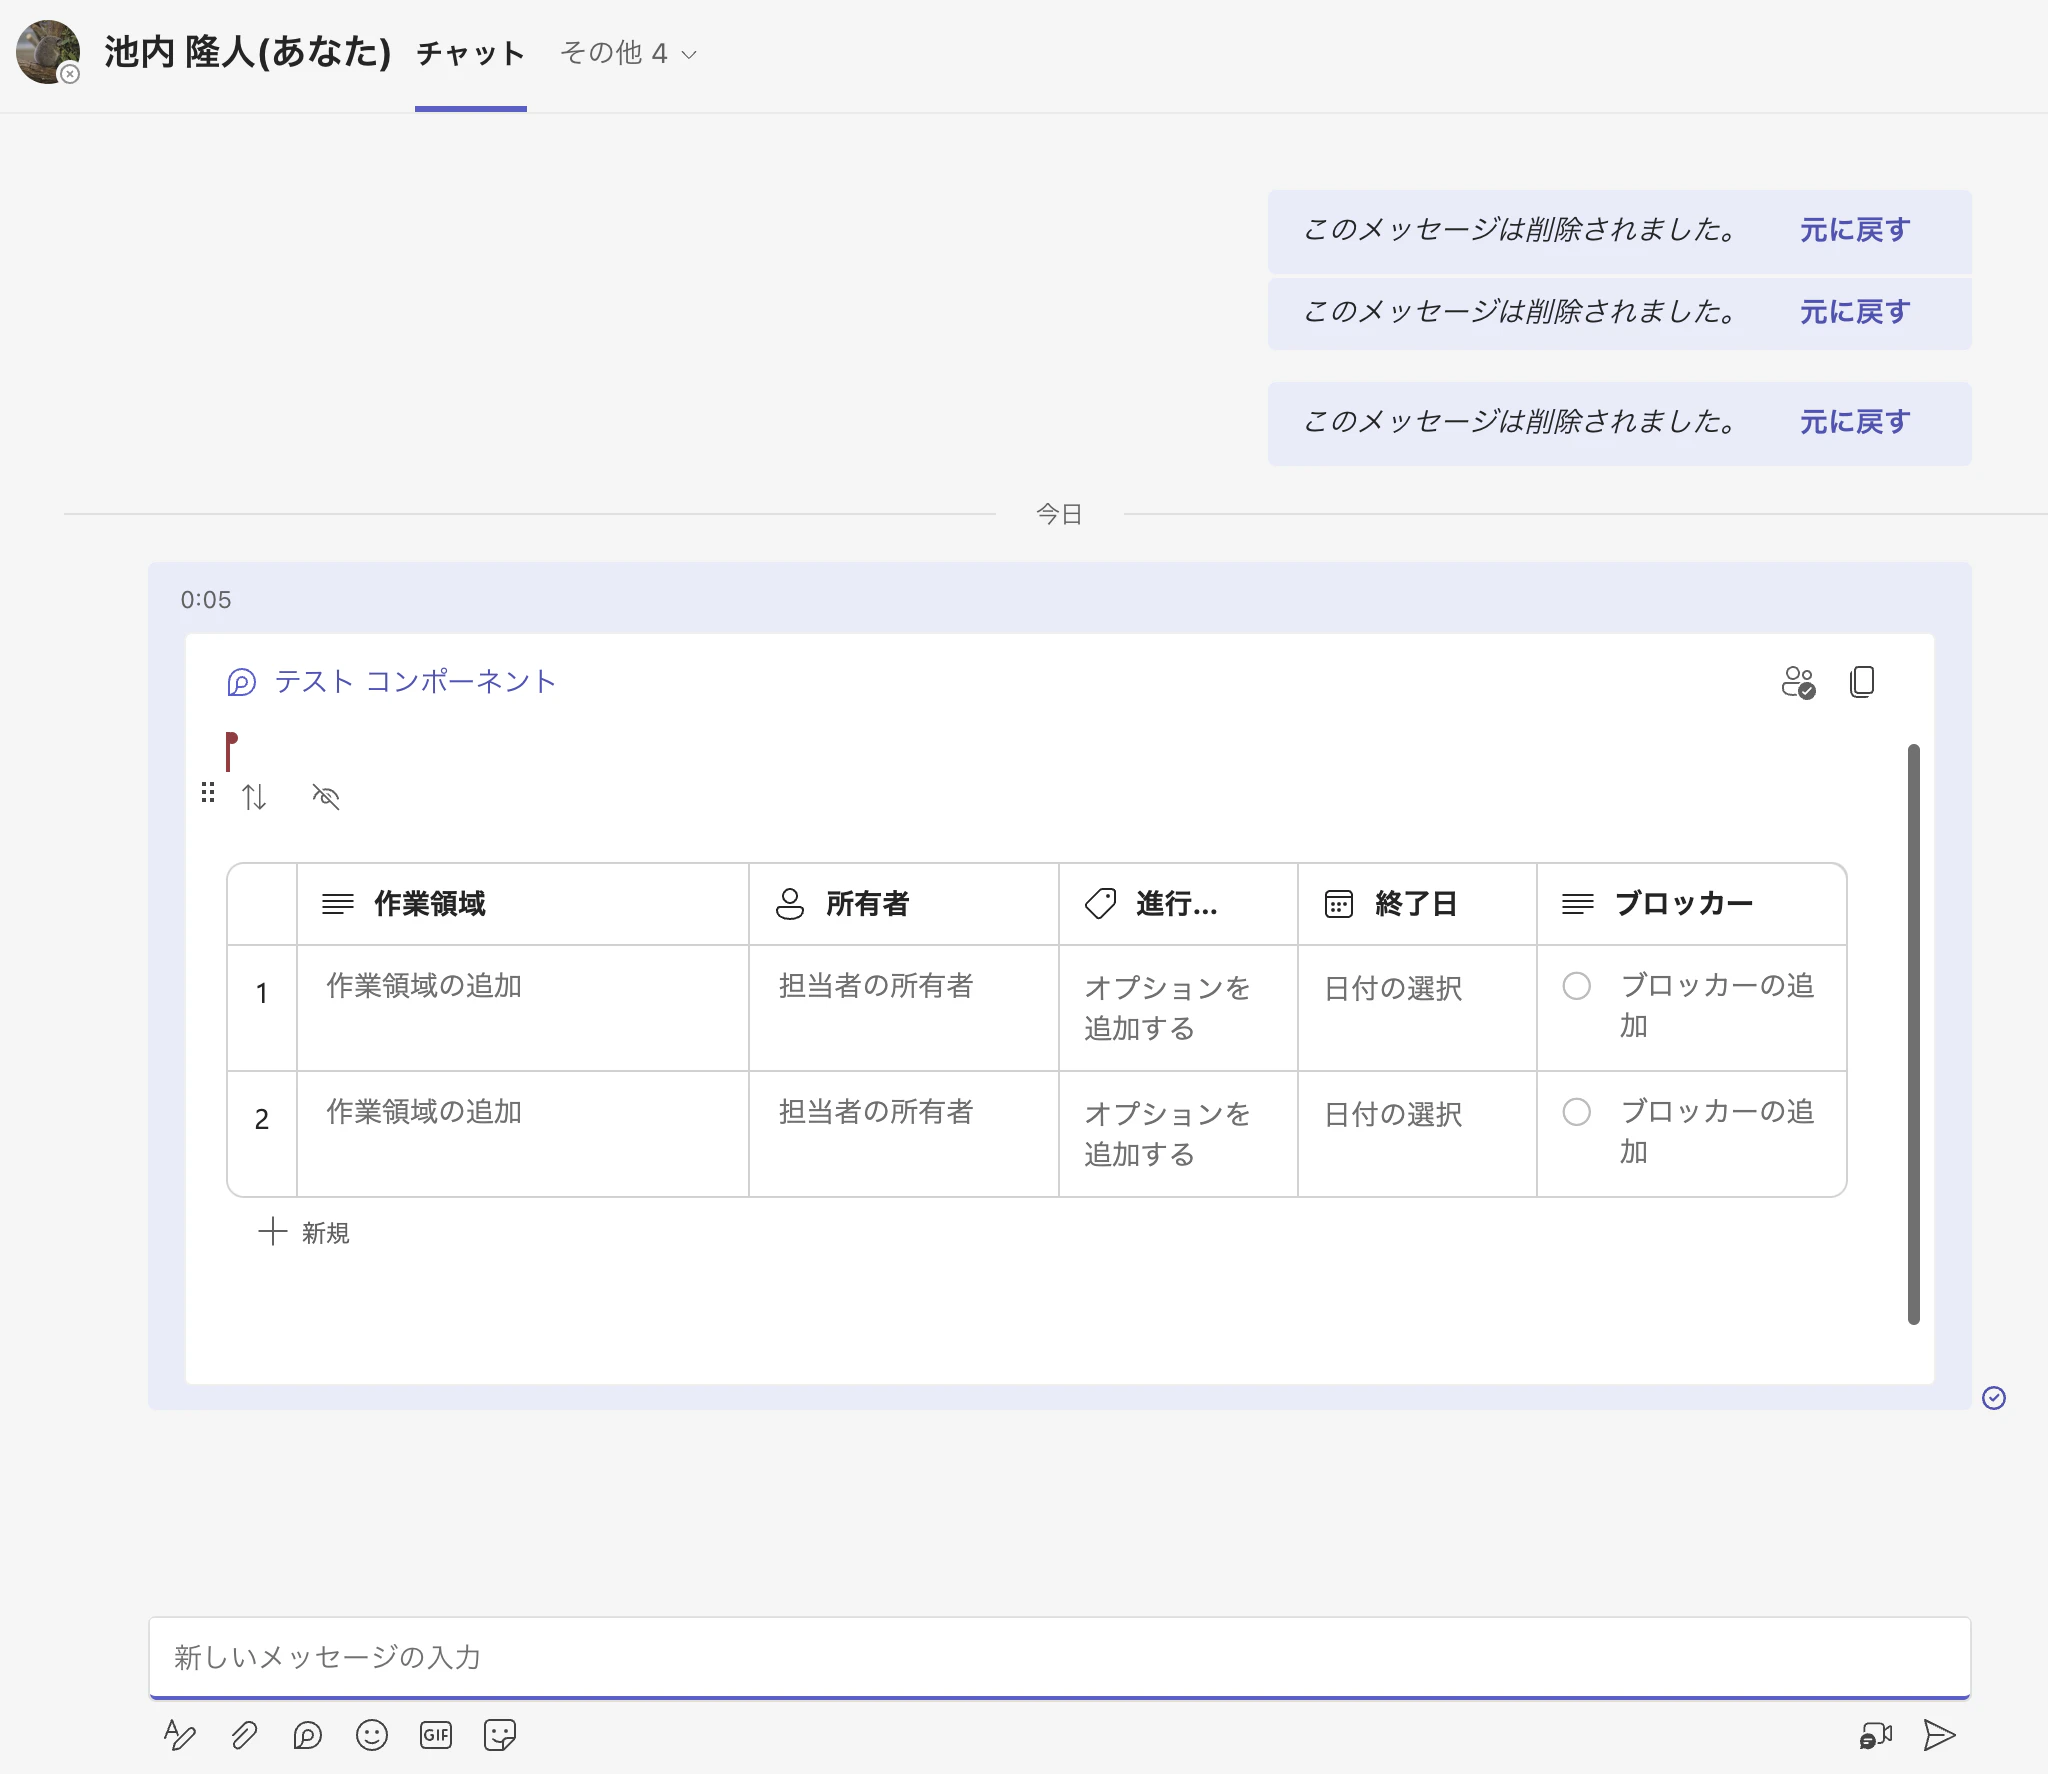This screenshot has height=1774, width=2048.
Task: Send the message with the arrow icon
Action: 1939,1735
